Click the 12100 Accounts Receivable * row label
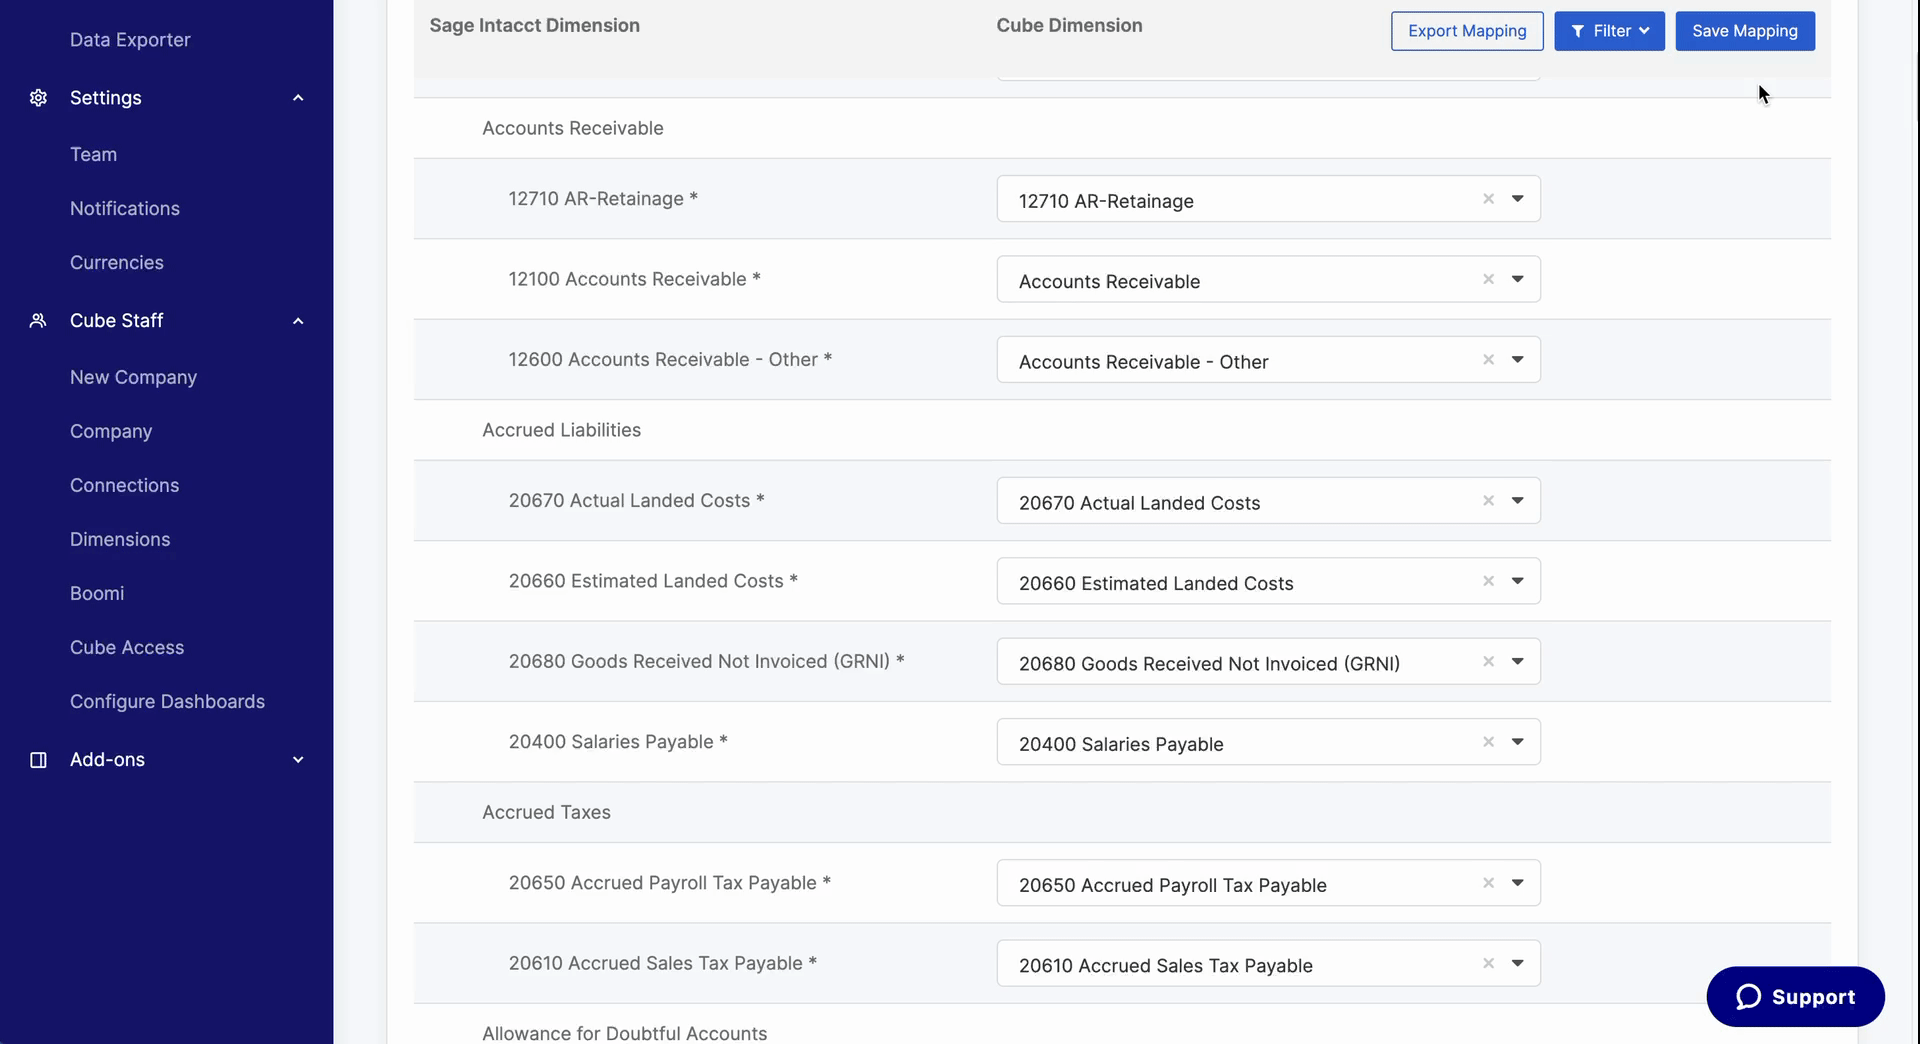Screen dimensions: 1920x1044 point(635,279)
